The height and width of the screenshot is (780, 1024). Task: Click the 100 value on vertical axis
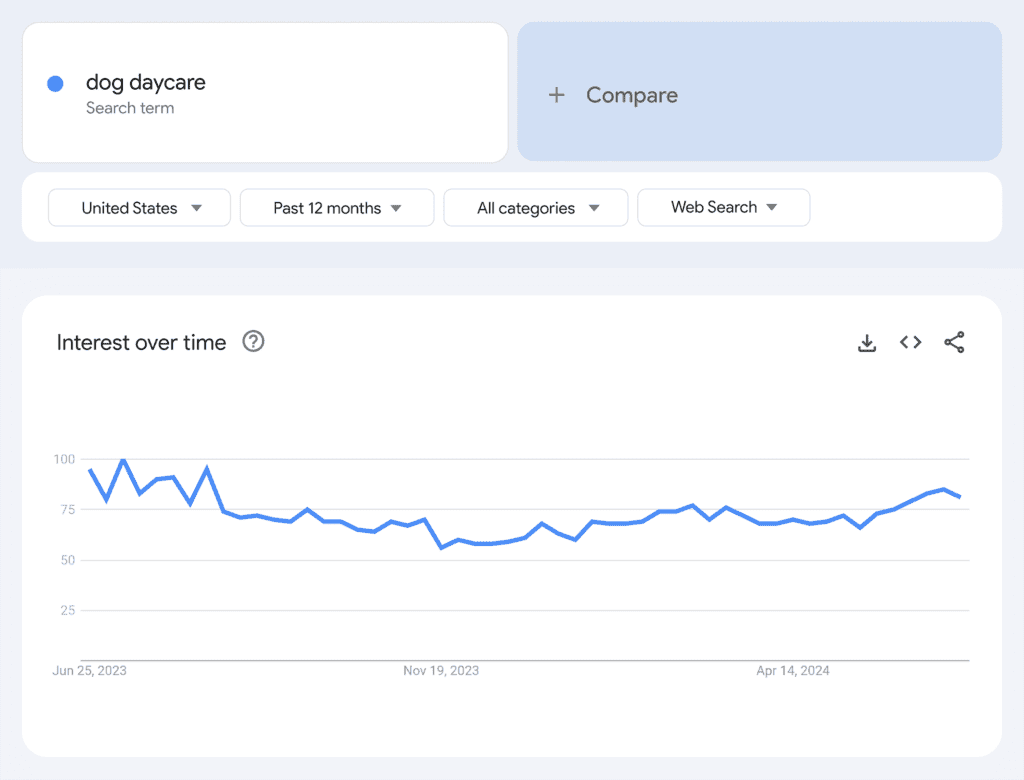pos(64,459)
